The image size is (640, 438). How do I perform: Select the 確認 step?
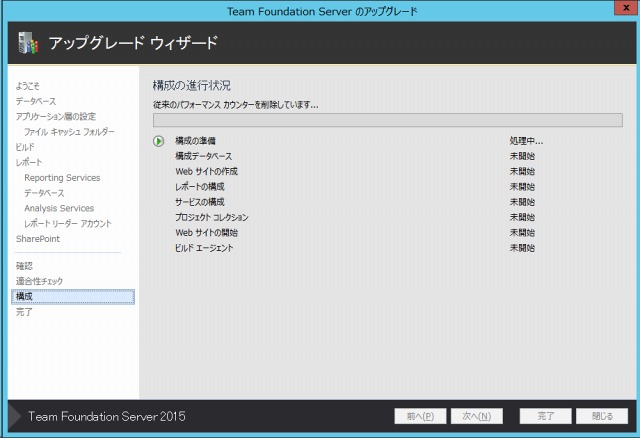[x=24, y=266]
